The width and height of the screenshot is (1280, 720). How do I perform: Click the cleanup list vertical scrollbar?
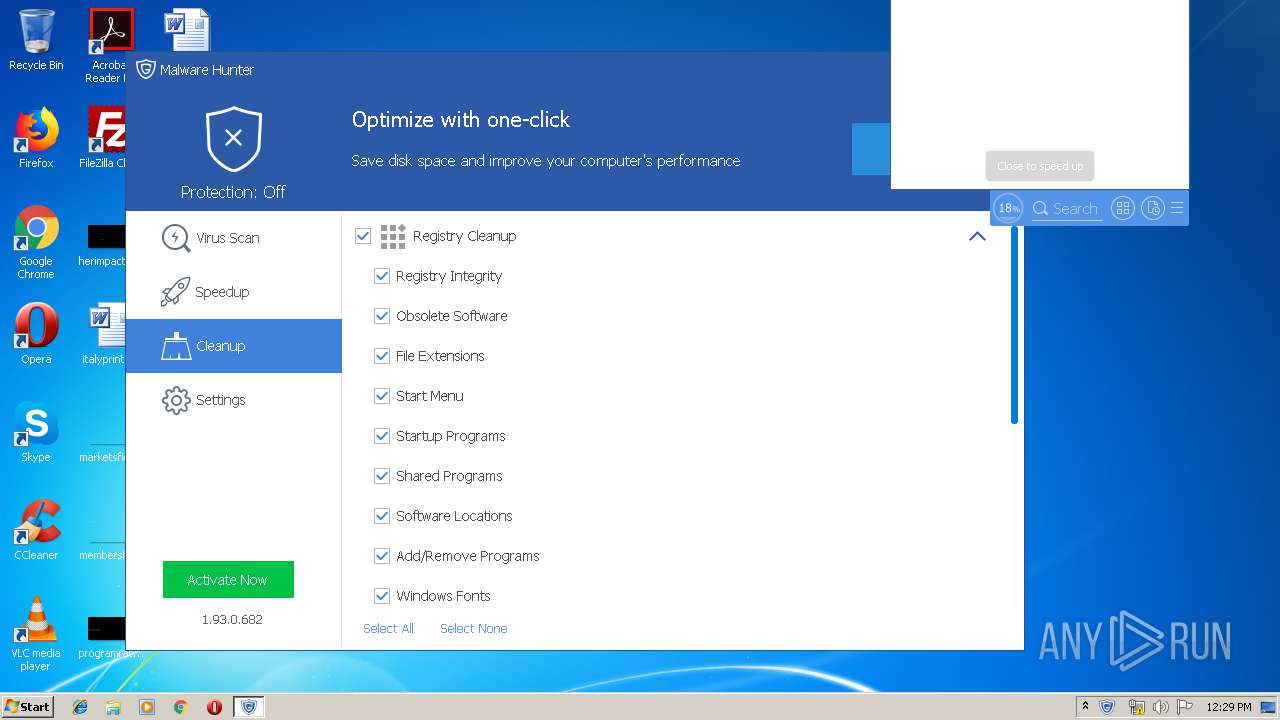pos(1014,325)
